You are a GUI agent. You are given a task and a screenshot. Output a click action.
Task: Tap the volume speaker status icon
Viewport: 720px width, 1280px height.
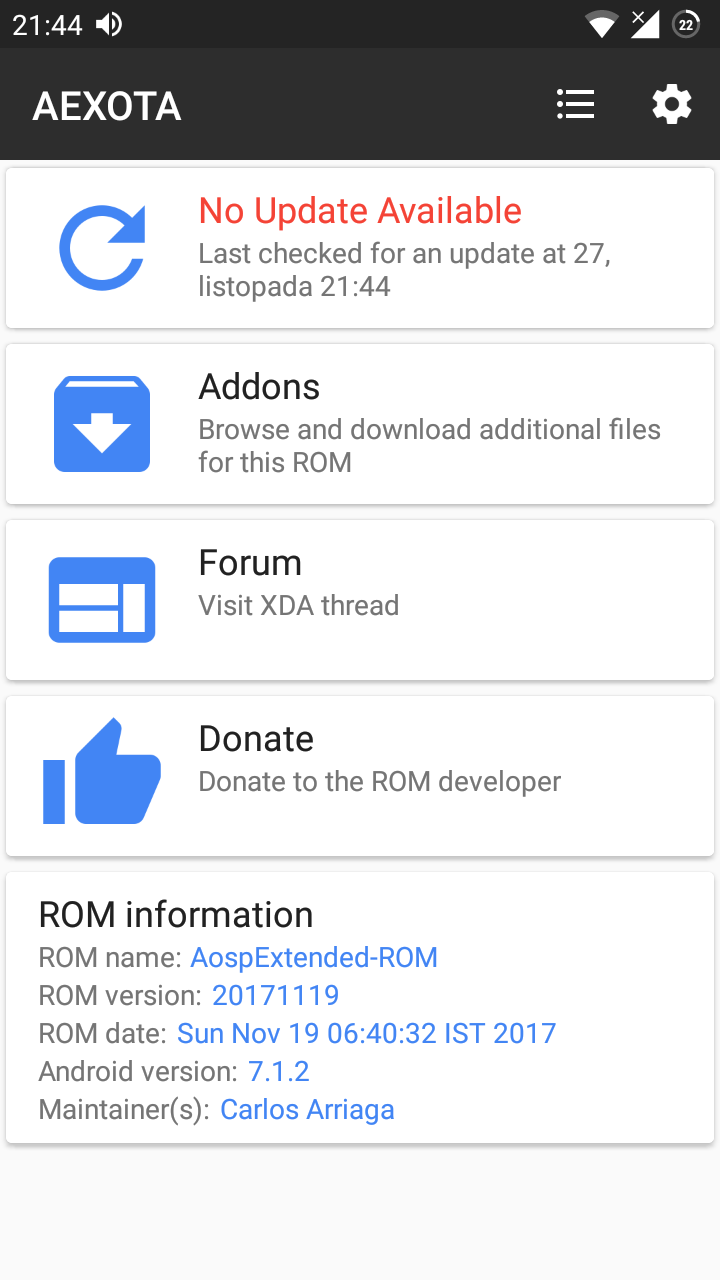pos(108,24)
